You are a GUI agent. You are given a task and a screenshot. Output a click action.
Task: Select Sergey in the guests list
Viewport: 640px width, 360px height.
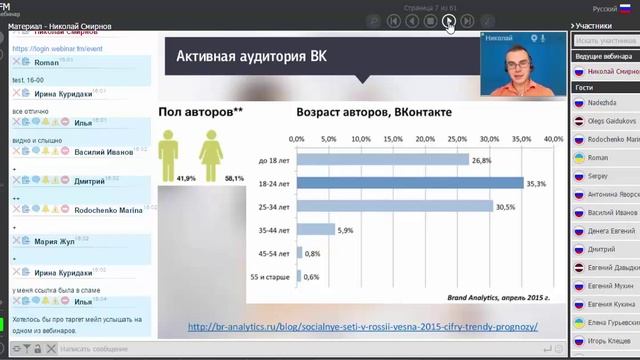pyautogui.click(x=606, y=176)
